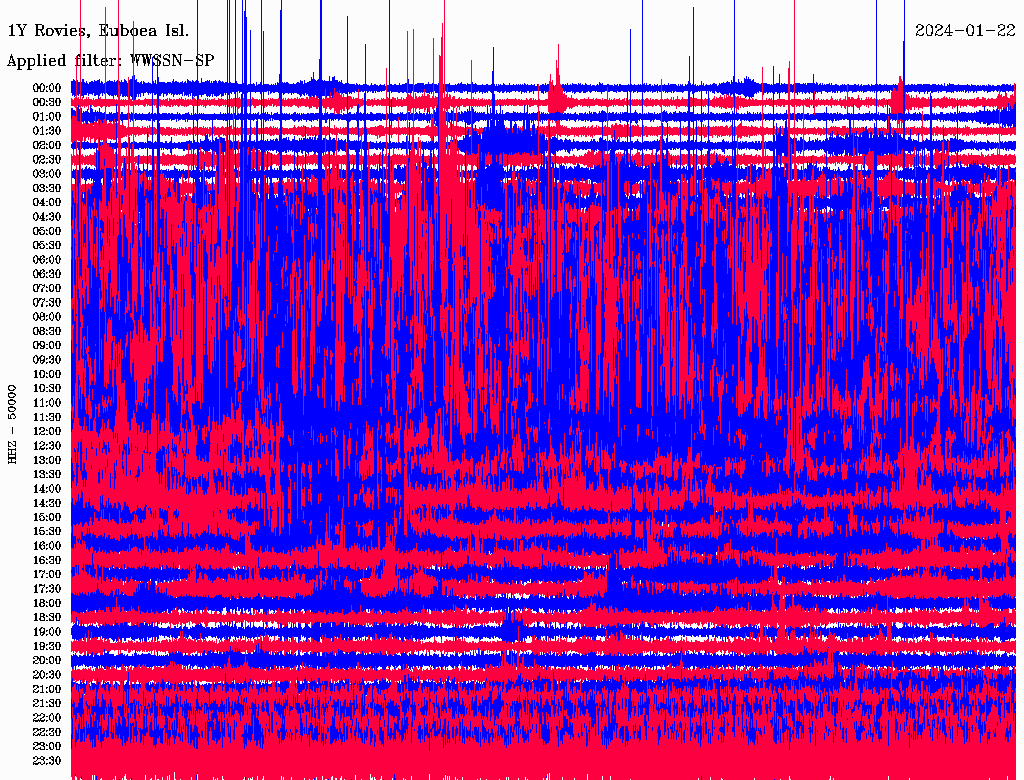Click the 06:00 time row label
1024x780 pixels.
47,259
